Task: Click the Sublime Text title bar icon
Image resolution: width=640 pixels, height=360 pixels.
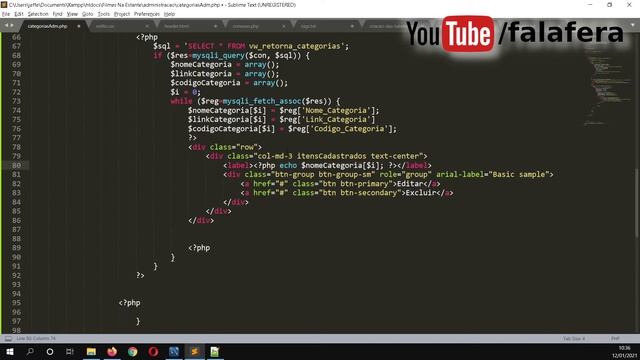Action: point(4,4)
